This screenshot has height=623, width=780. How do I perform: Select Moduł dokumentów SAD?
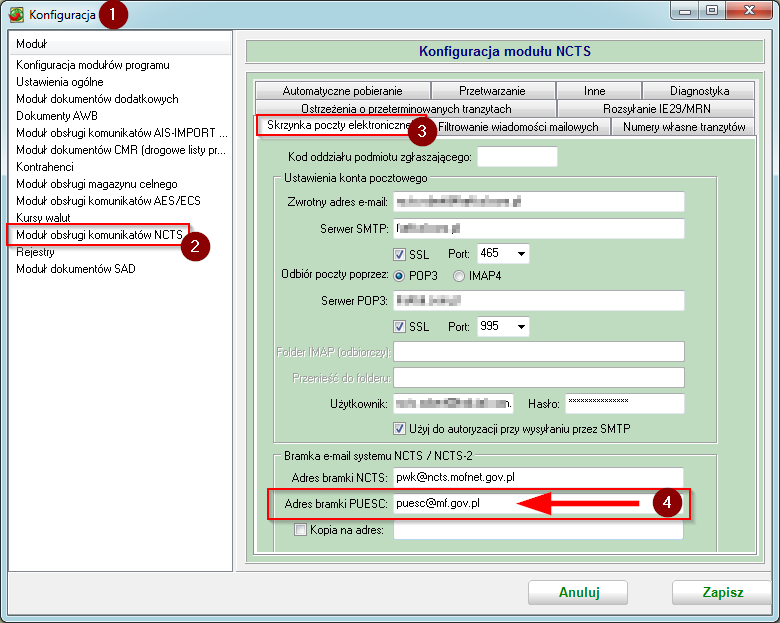(76, 269)
